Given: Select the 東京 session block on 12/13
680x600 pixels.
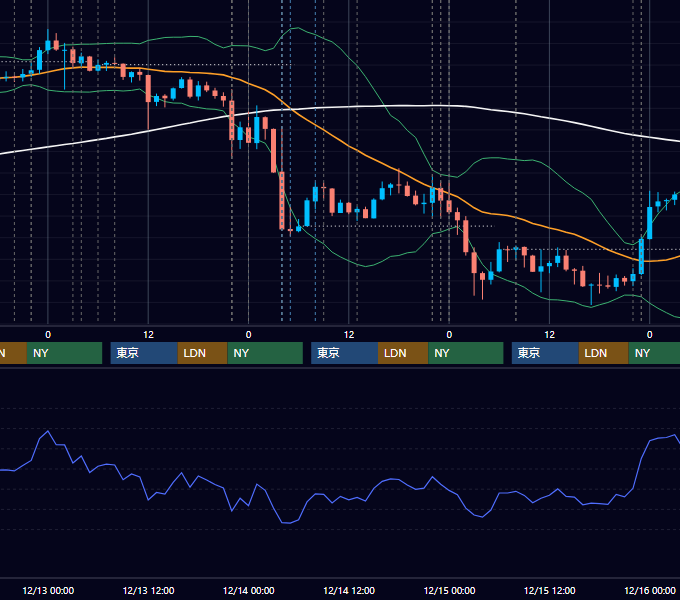Looking at the screenshot, I should 144,353.
